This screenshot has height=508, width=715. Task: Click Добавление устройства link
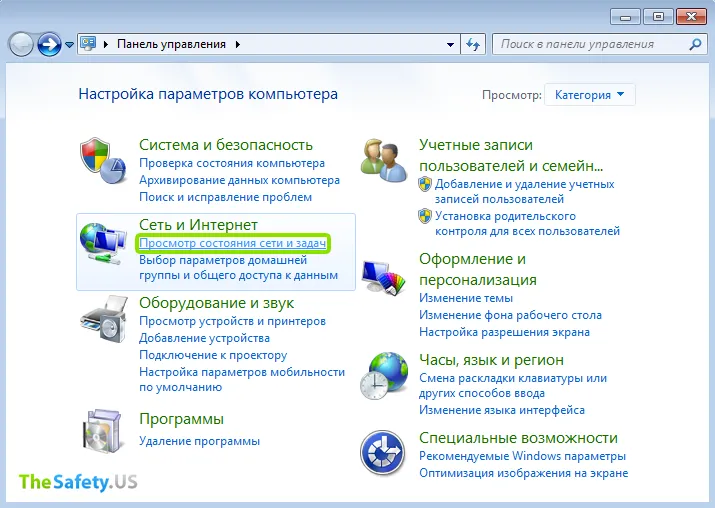pos(204,338)
